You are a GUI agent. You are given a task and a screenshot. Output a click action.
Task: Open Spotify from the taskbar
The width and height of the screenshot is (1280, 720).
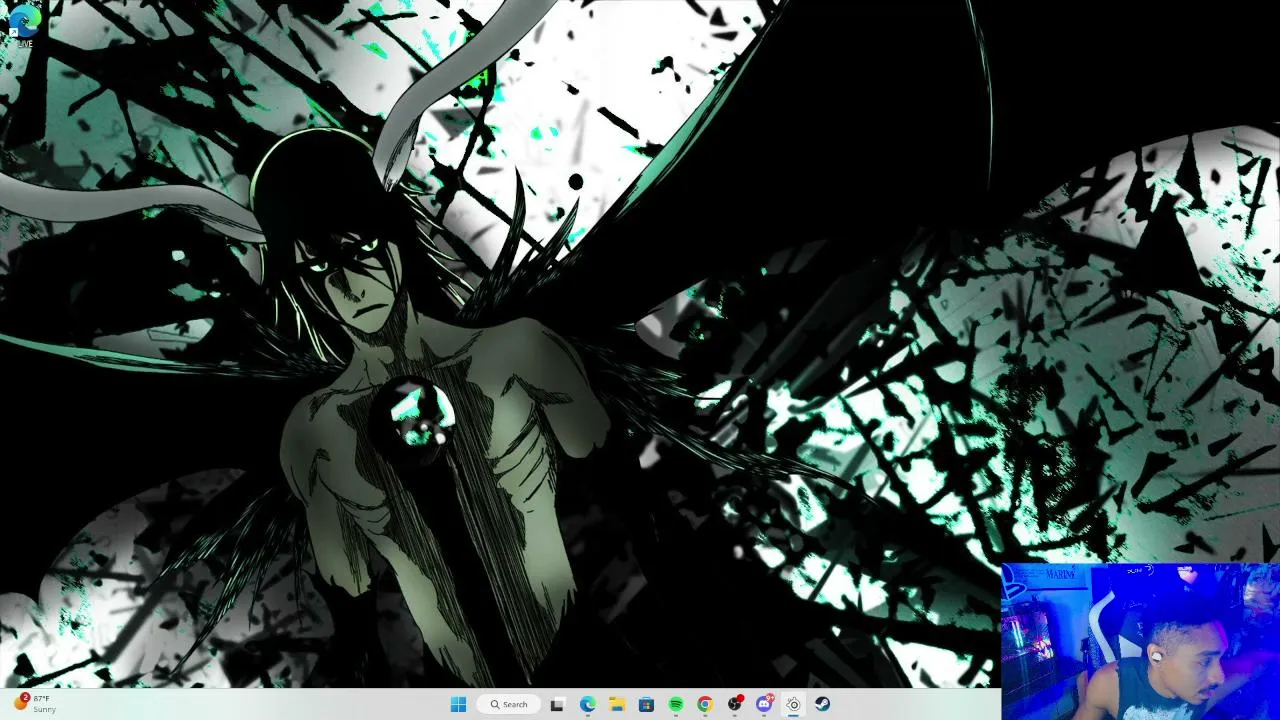(x=676, y=704)
